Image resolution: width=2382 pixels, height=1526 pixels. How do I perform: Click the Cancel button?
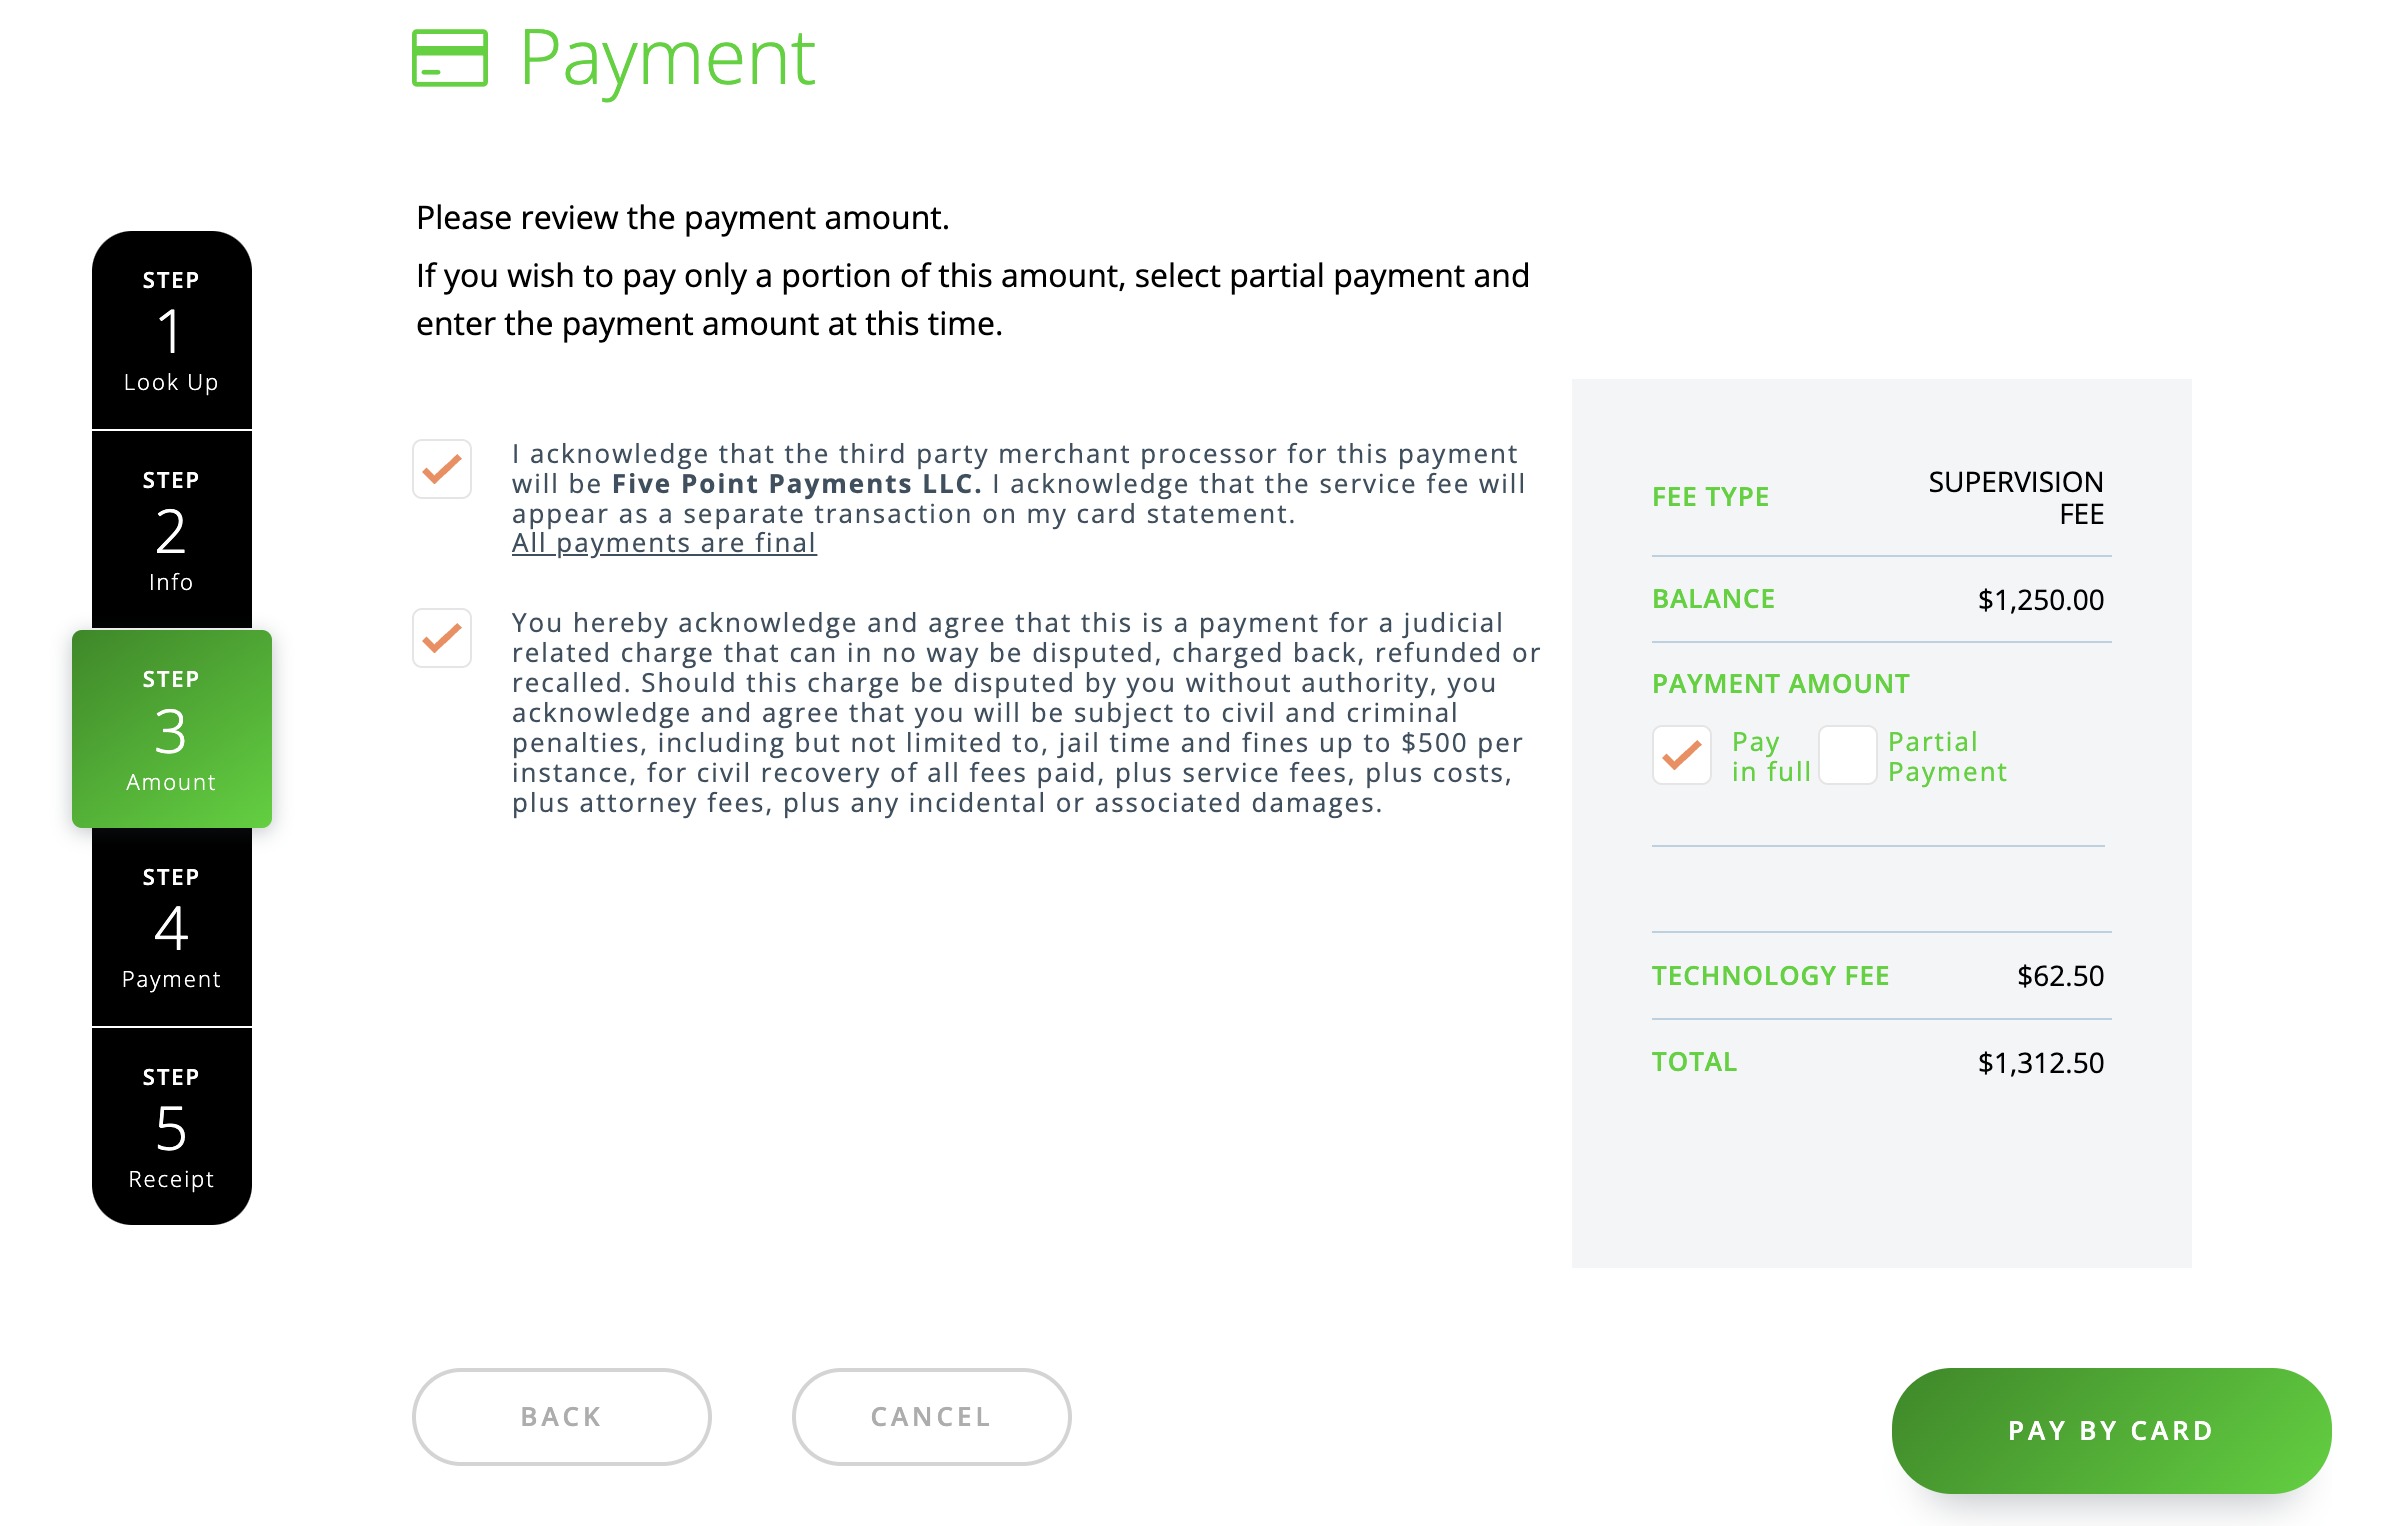coord(932,1416)
